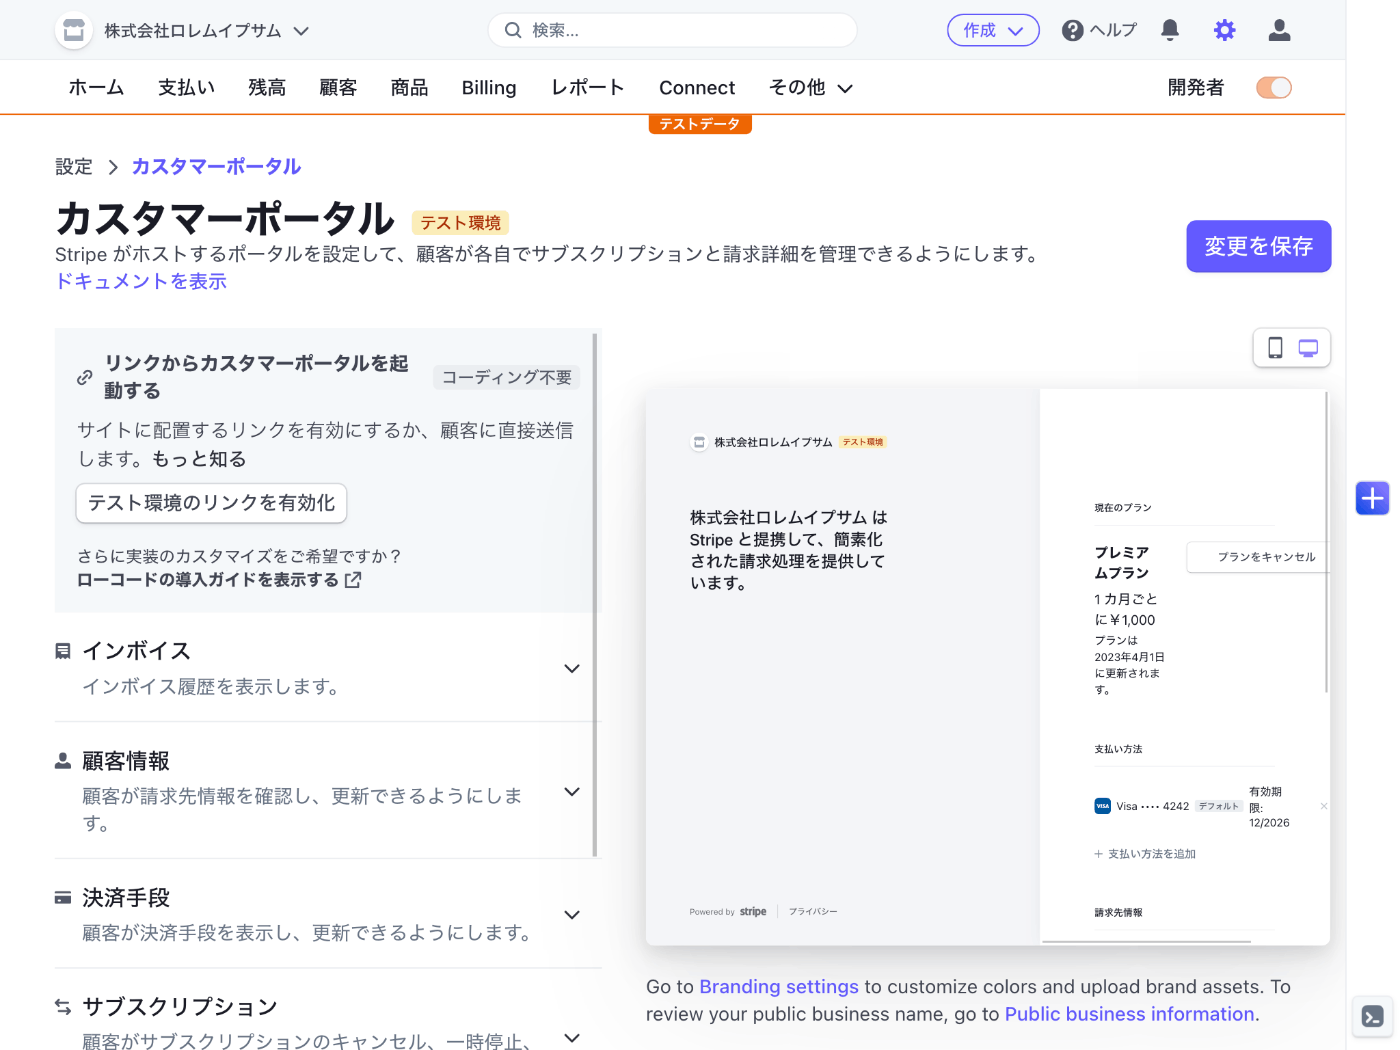Image resolution: width=1400 pixels, height=1050 pixels.
Task: Open Public business information link
Action: 1130,1014
